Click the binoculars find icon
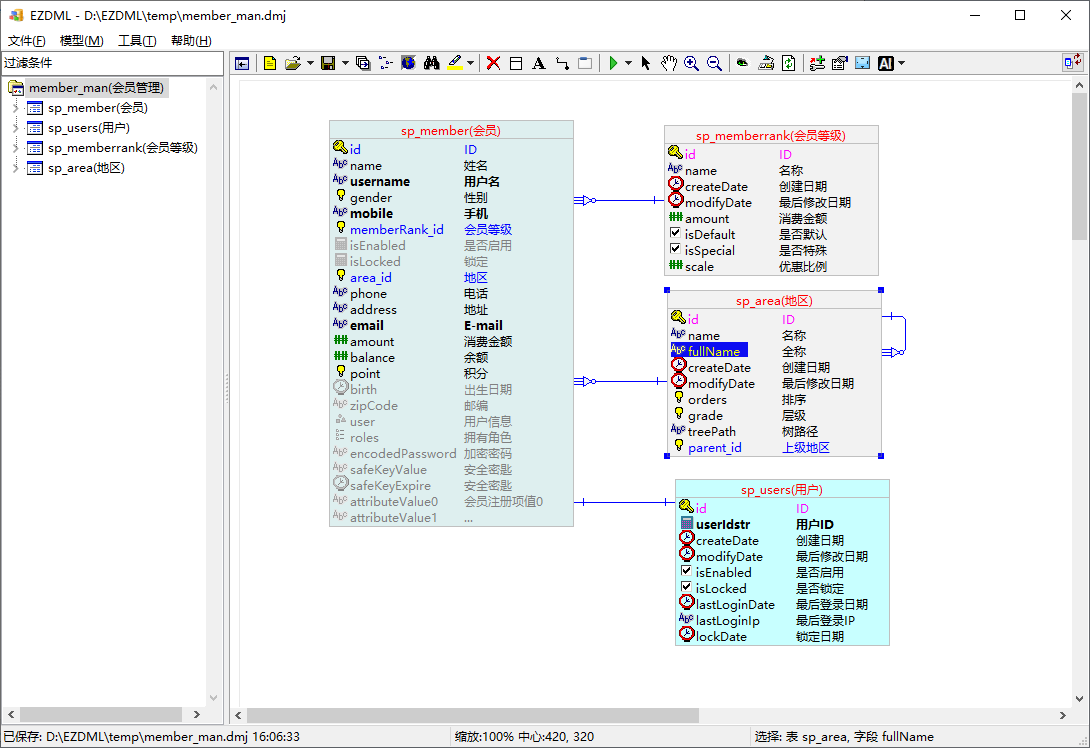 (432, 63)
